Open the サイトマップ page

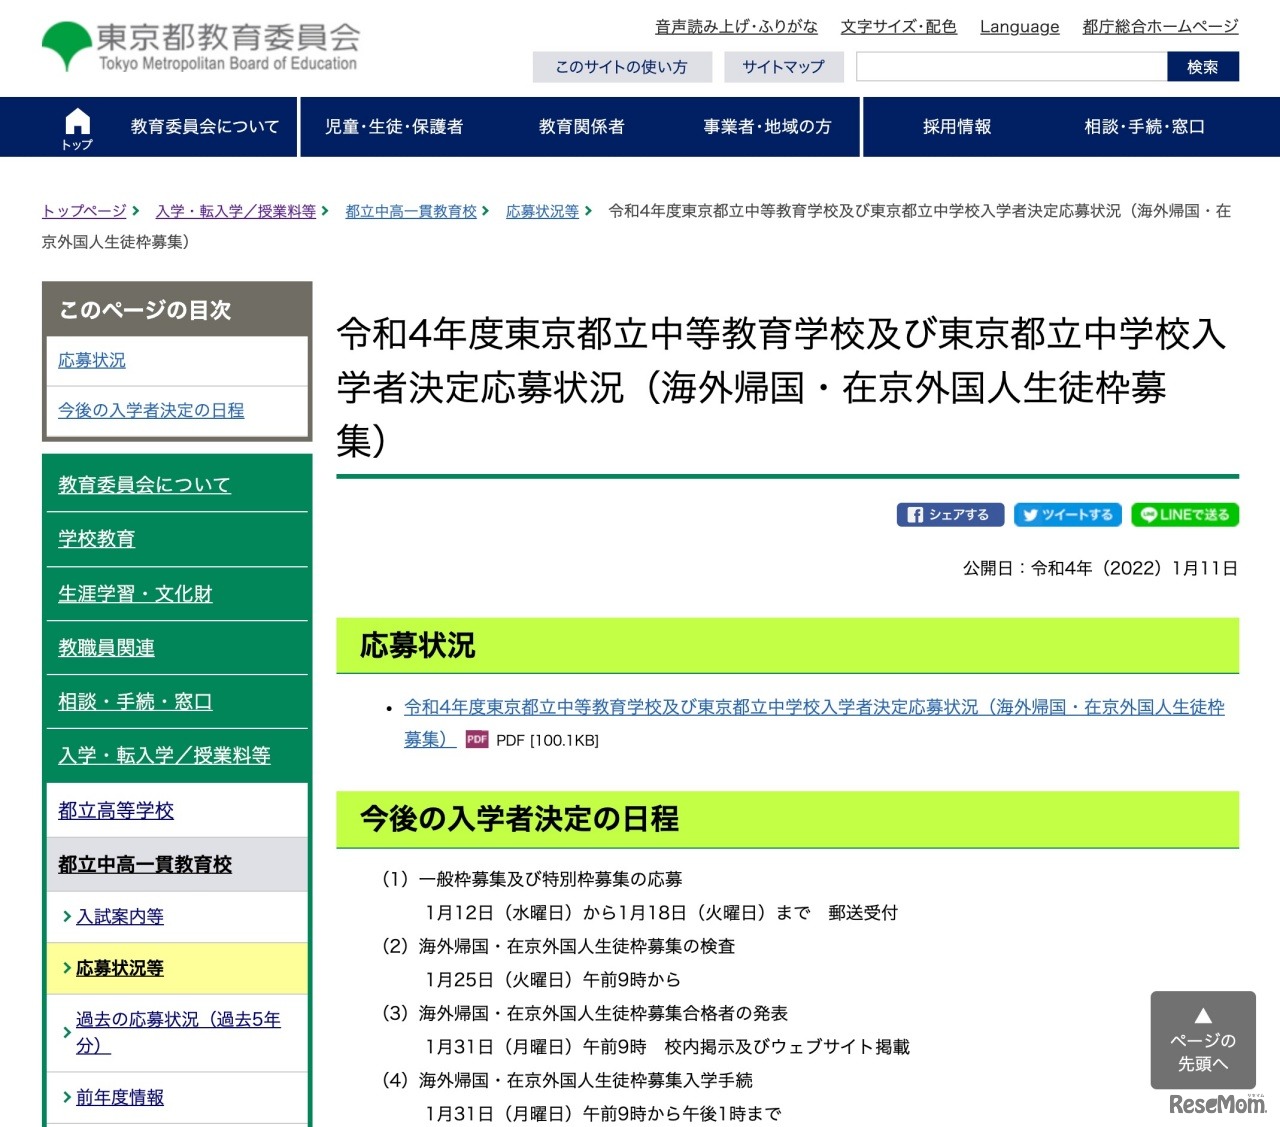[784, 66]
